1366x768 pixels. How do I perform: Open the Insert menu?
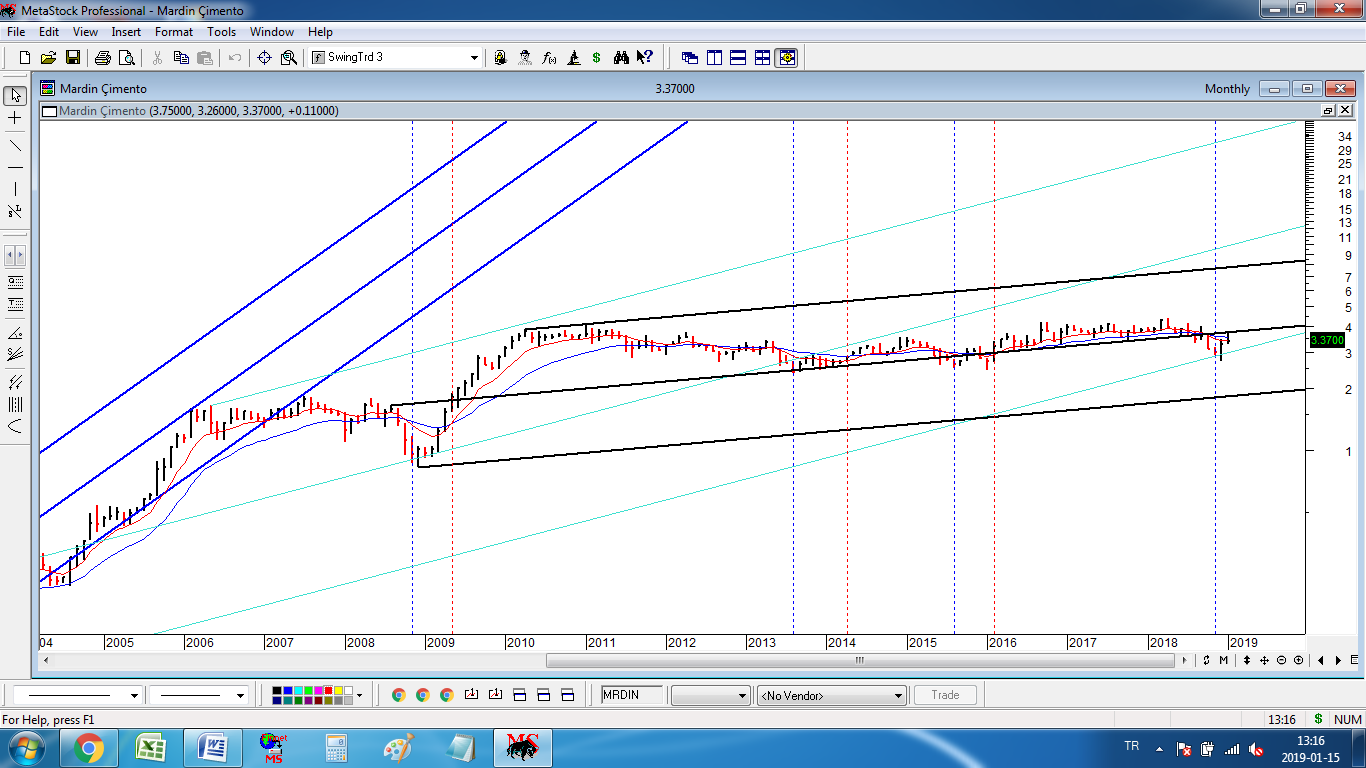click(126, 32)
